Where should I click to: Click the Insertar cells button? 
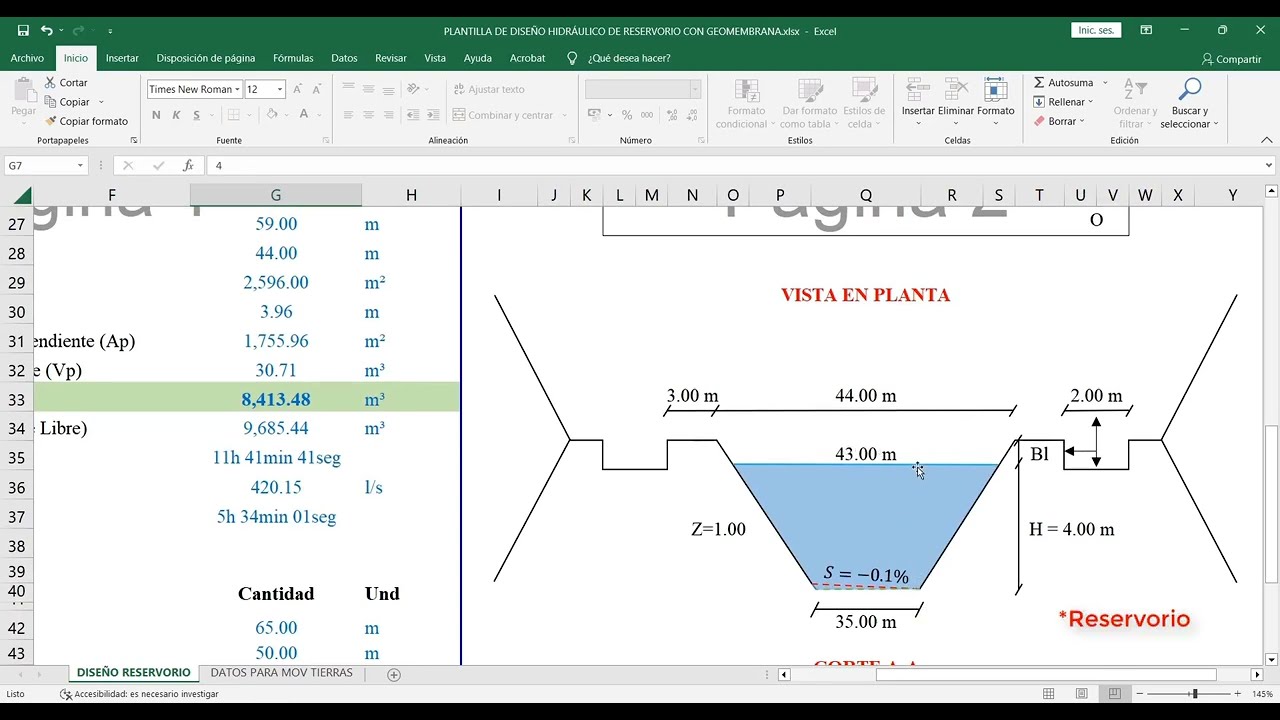pos(918,98)
